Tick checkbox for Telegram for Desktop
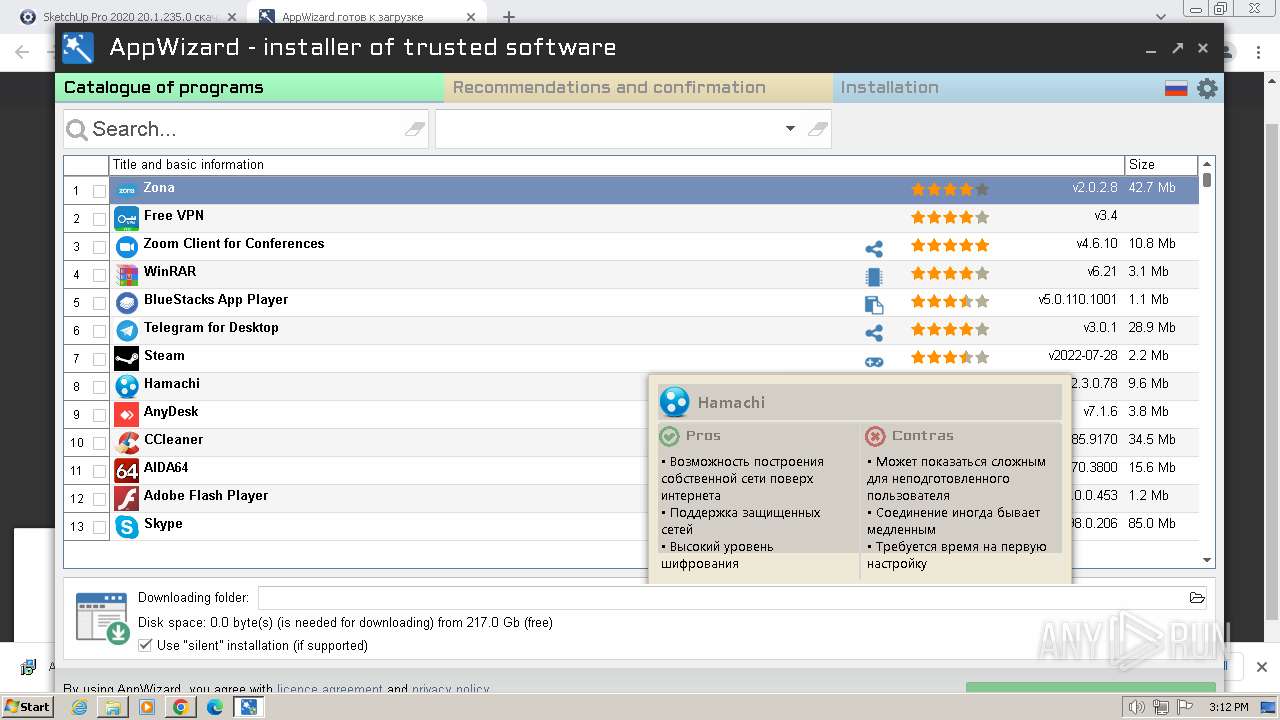This screenshot has width=1280, height=720. 99,331
